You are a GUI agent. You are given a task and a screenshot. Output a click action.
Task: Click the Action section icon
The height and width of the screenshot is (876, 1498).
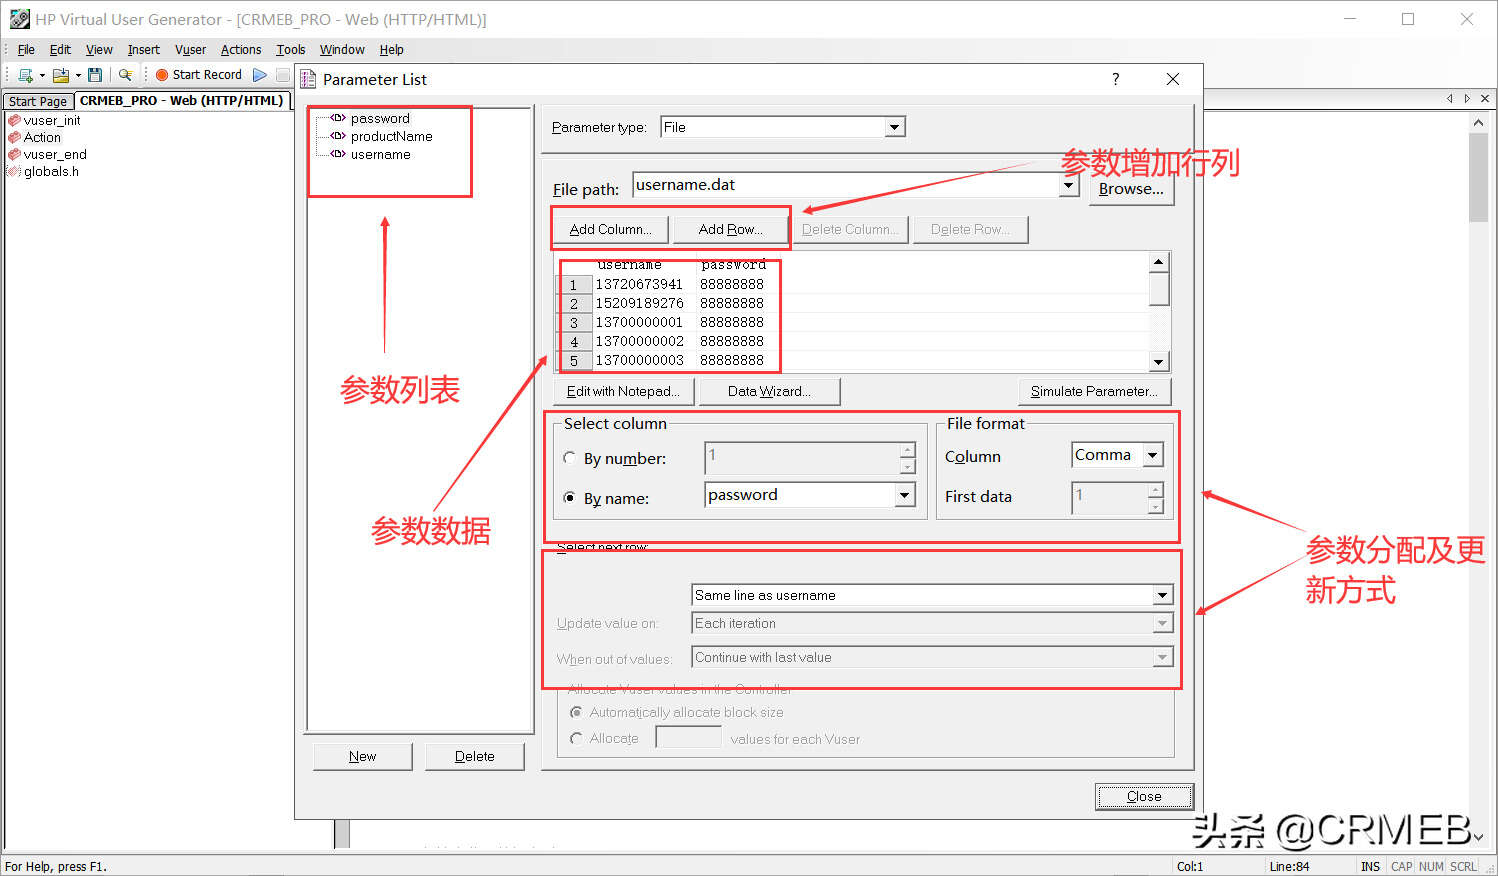tap(14, 137)
